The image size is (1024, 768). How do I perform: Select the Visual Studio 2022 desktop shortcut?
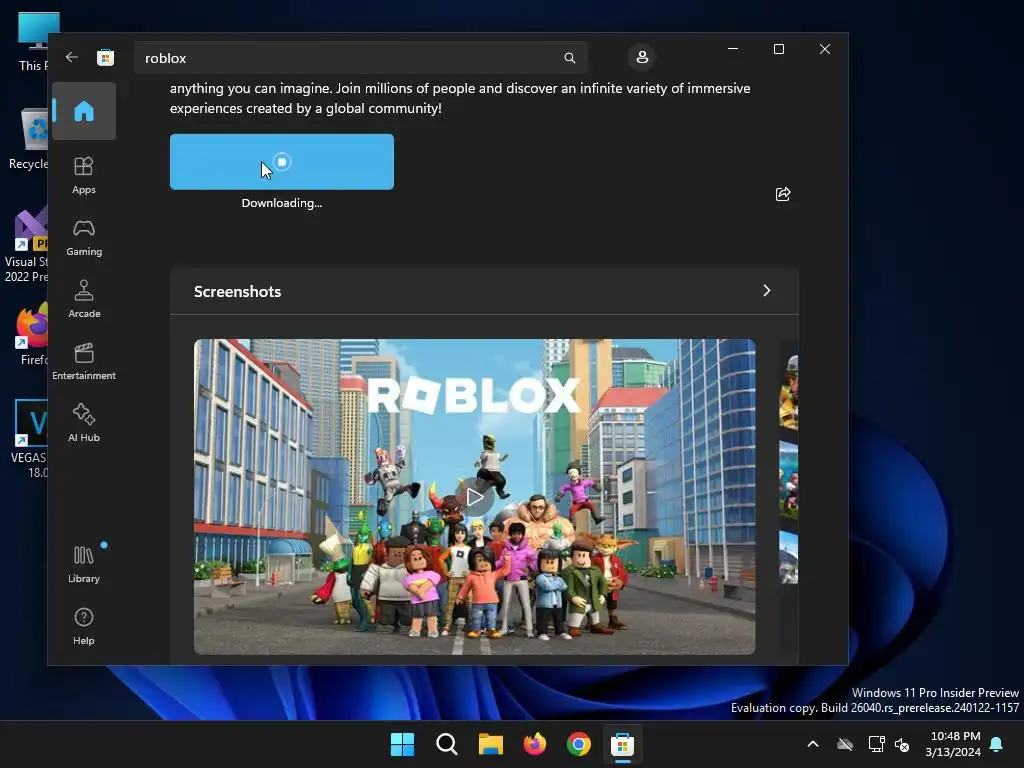pyautogui.click(x=26, y=245)
